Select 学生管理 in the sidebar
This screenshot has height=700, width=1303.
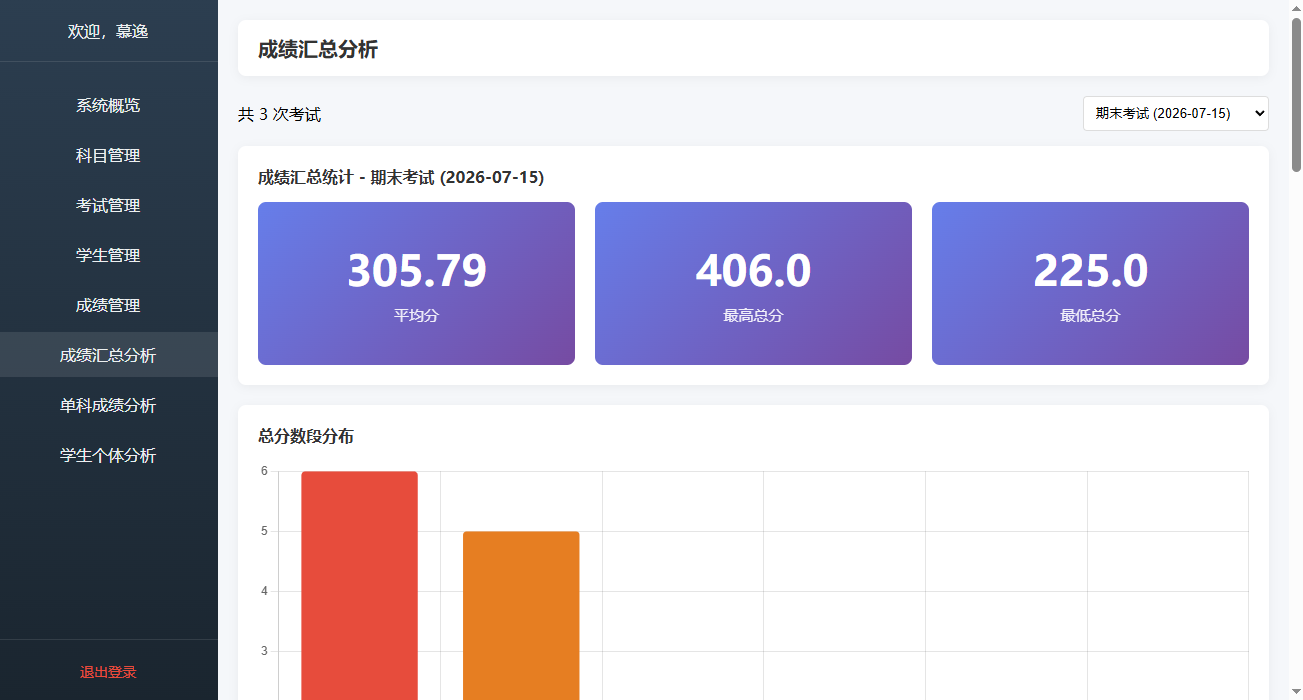pyautogui.click(x=108, y=256)
